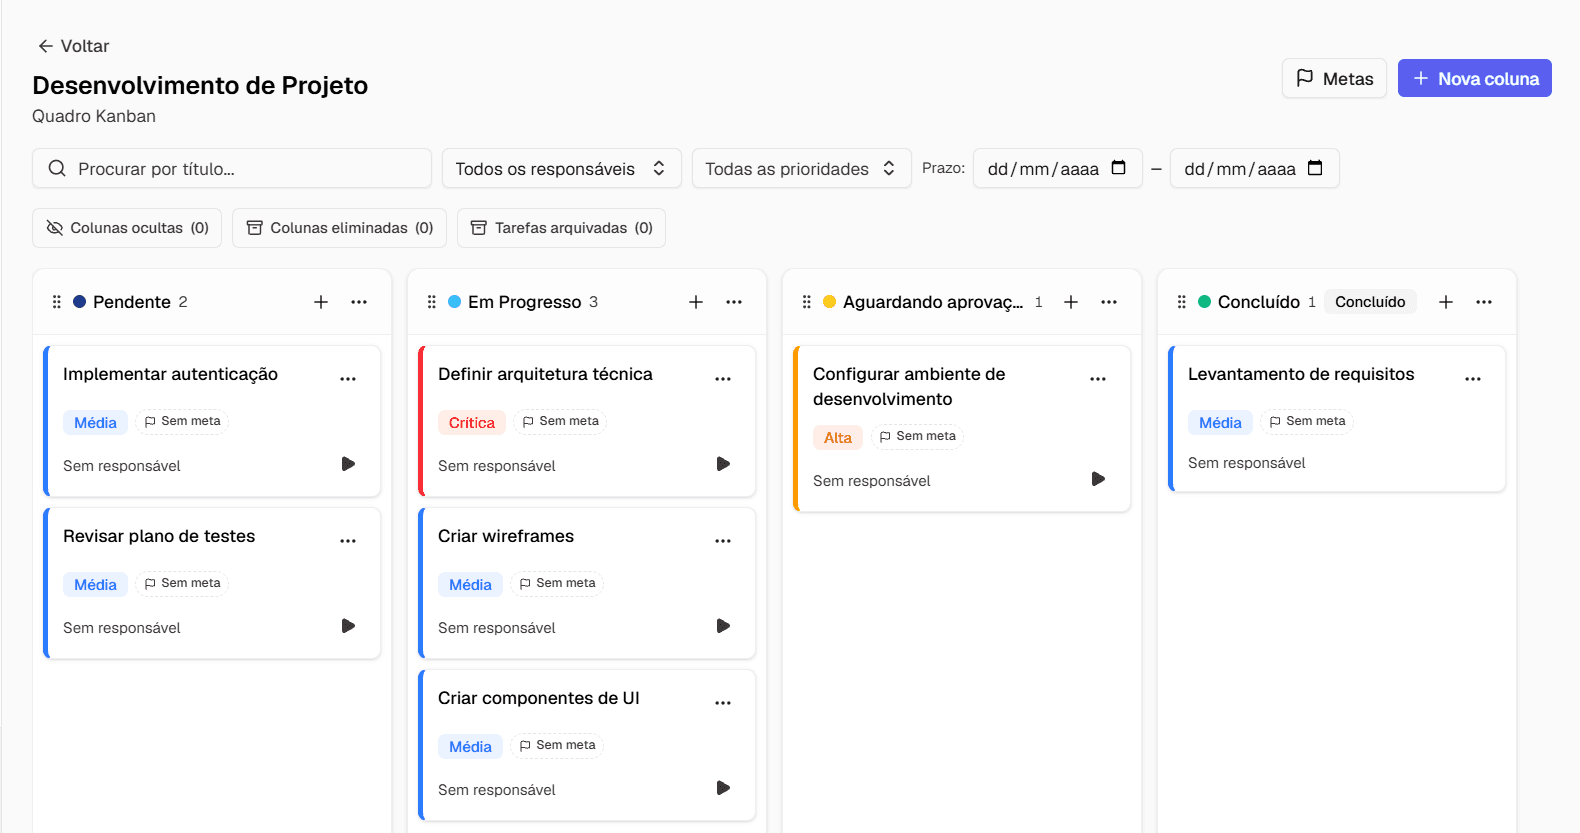Open options for Revisar plano de testes card
Screen dimensions: 1580x833
point(348,541)
